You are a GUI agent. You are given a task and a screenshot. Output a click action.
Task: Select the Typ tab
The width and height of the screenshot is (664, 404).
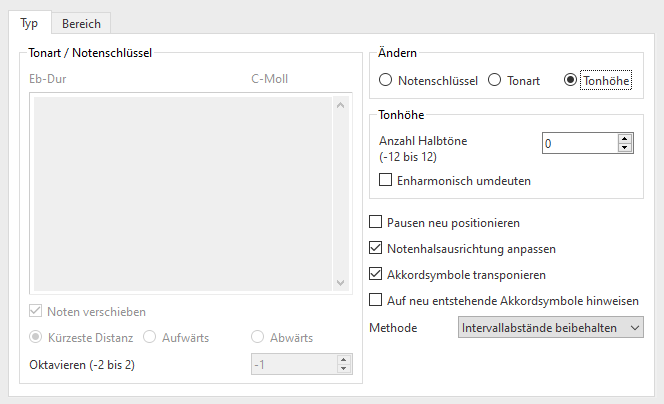coord(30,22)
